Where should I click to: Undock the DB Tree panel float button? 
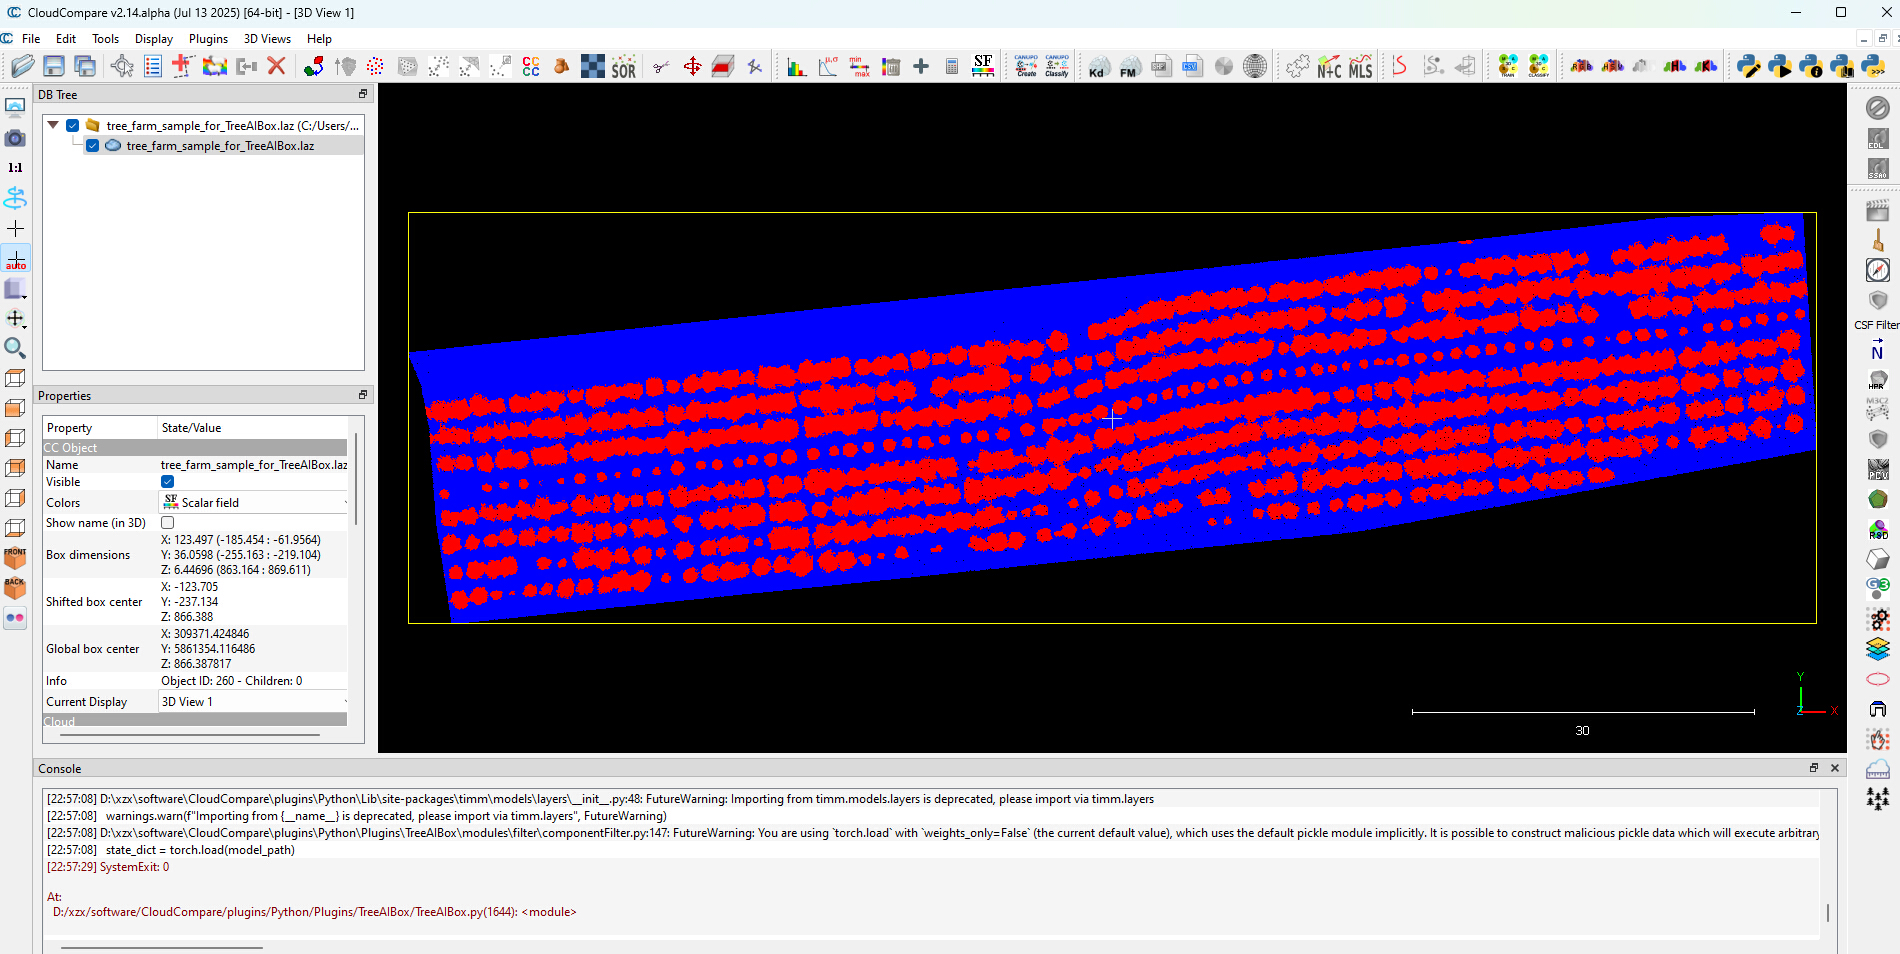click(363, 94)
